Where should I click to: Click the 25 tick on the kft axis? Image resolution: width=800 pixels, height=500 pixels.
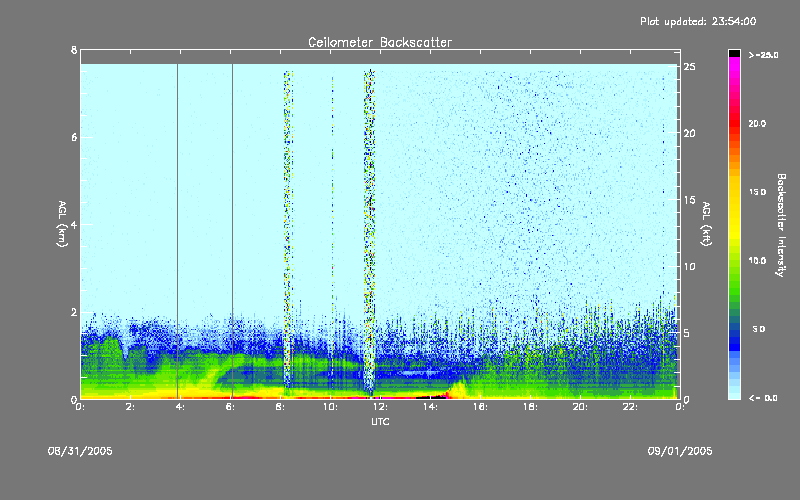[x=689, y=67]
